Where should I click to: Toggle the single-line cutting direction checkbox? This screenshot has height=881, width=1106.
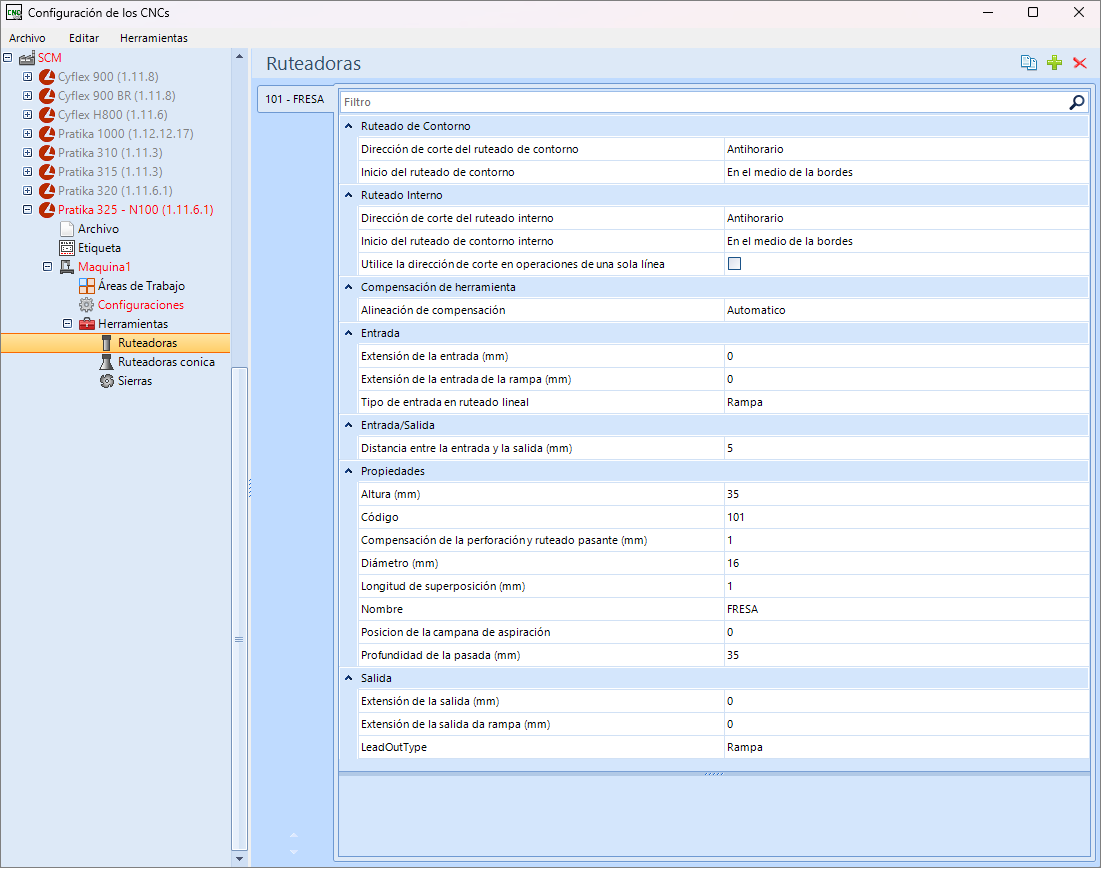734,265
